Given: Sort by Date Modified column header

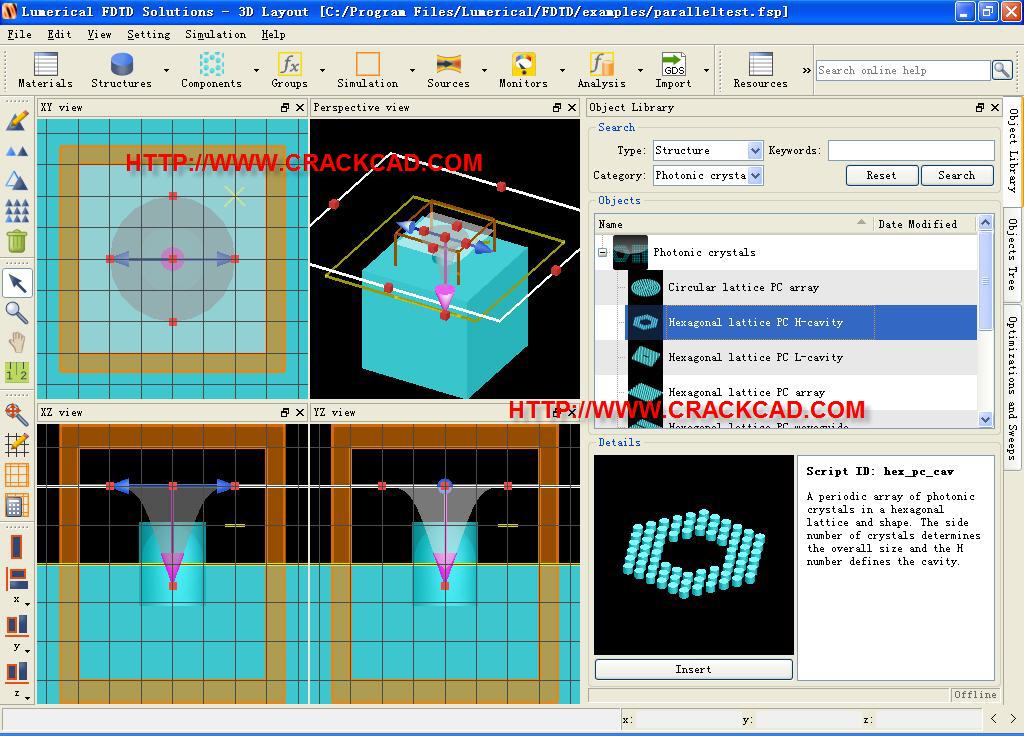Looking at the screenshot, I should tap(925, 224).
